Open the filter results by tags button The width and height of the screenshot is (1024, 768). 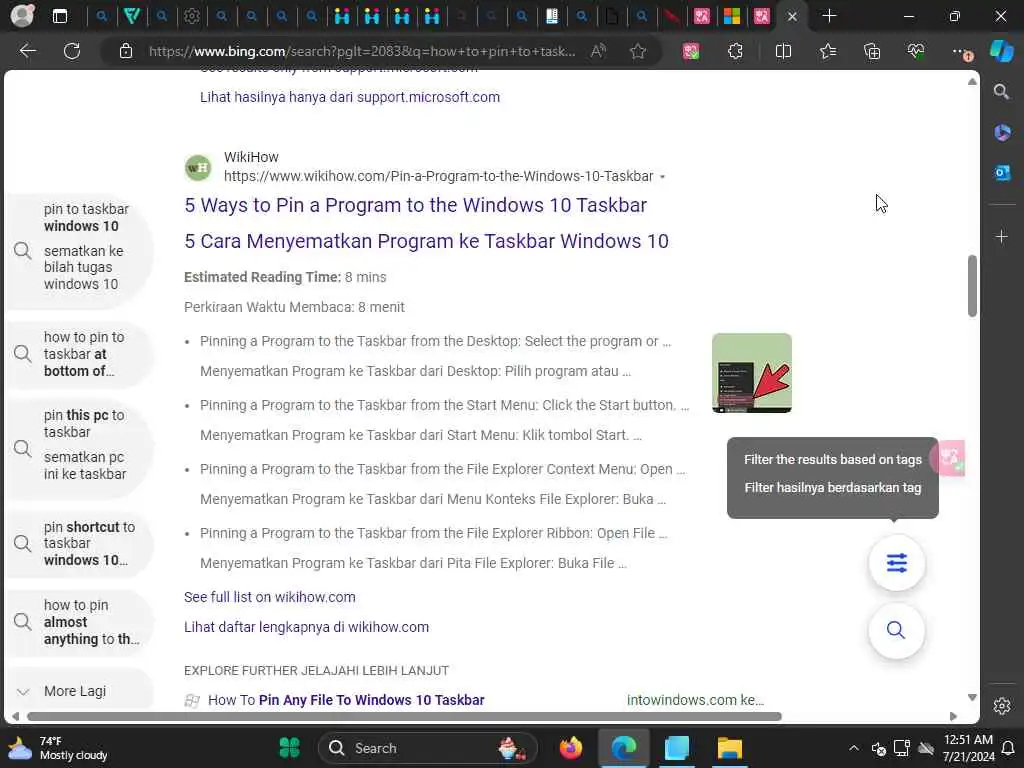click(x=897, y=563)
